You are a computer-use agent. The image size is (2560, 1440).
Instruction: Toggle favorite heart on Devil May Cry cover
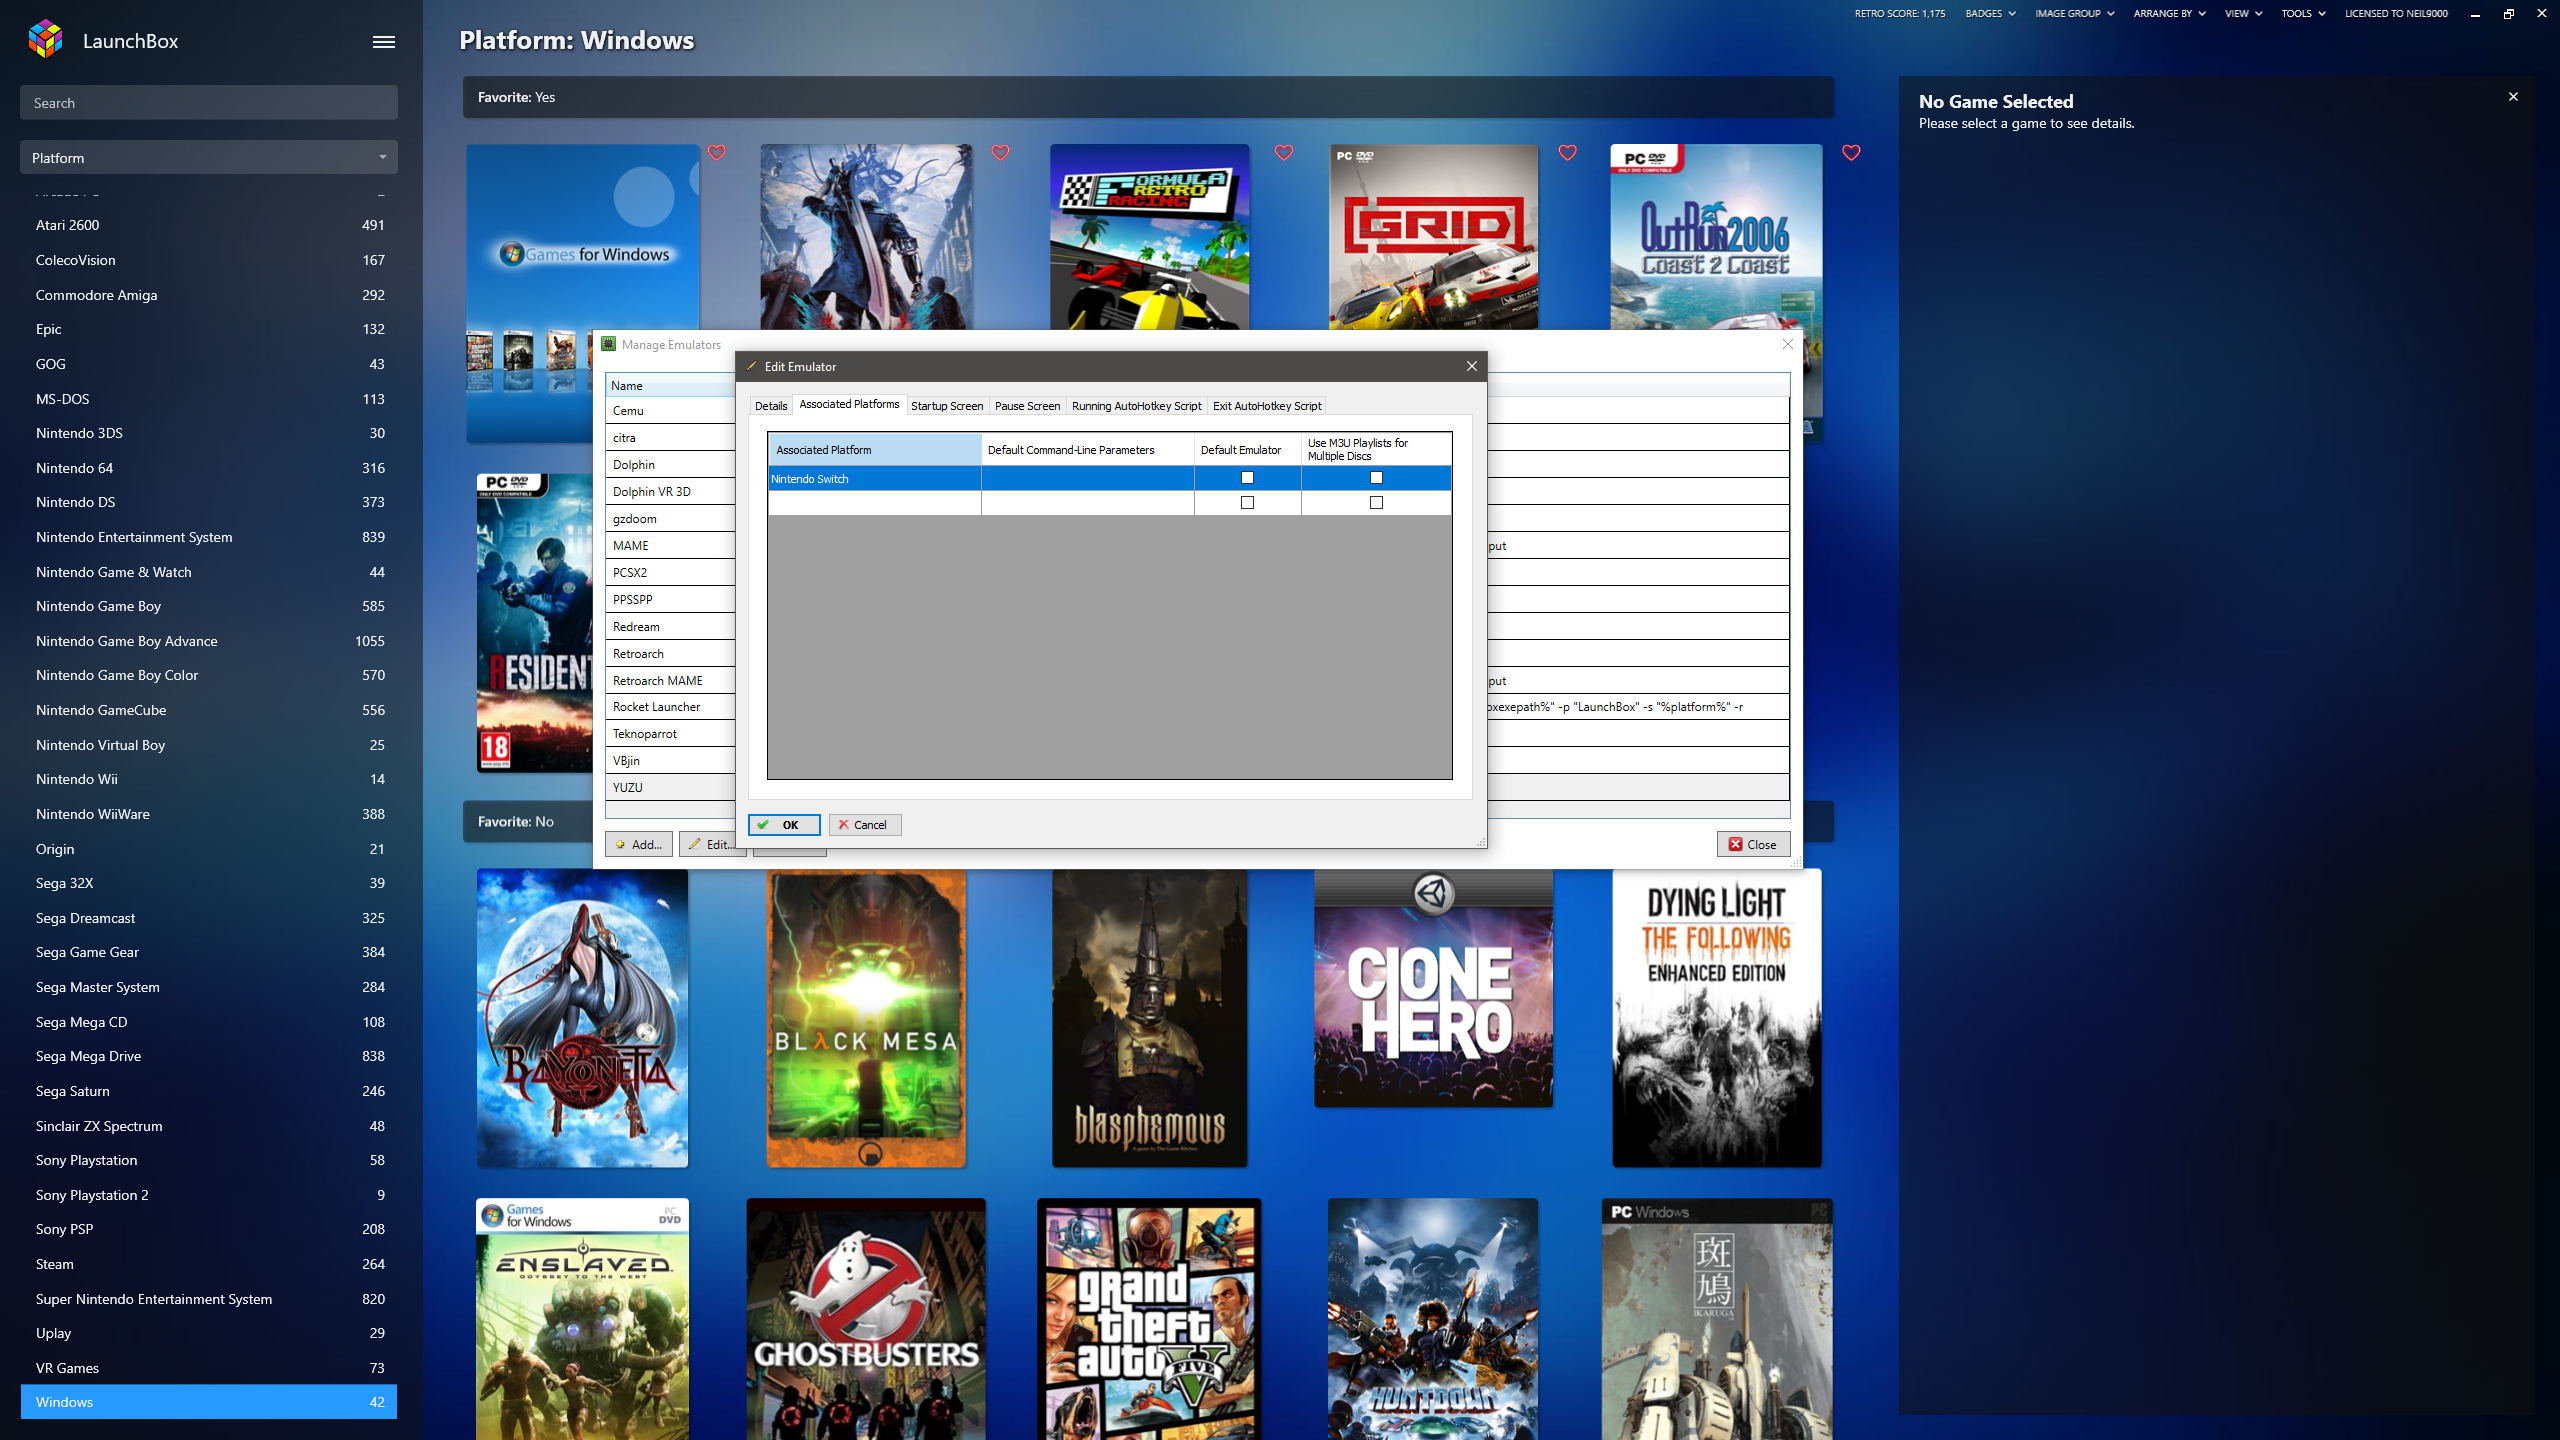coord(1000,153)
